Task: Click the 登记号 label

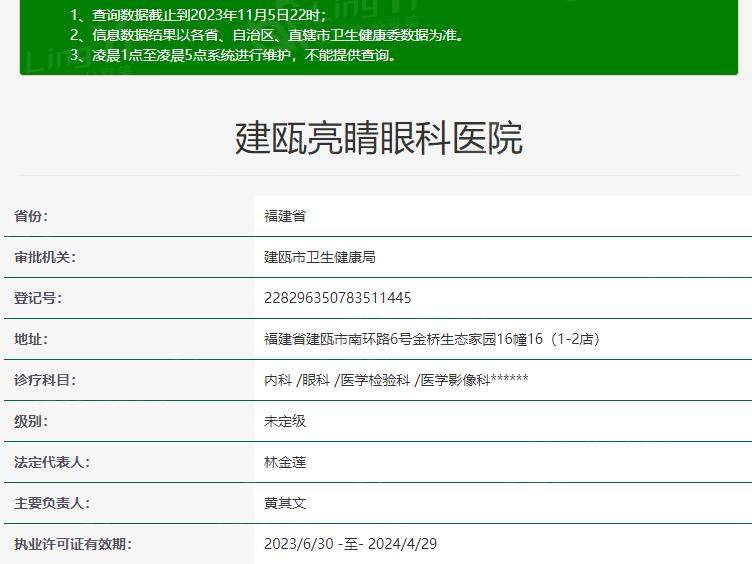Action: [x=38, y=298]
